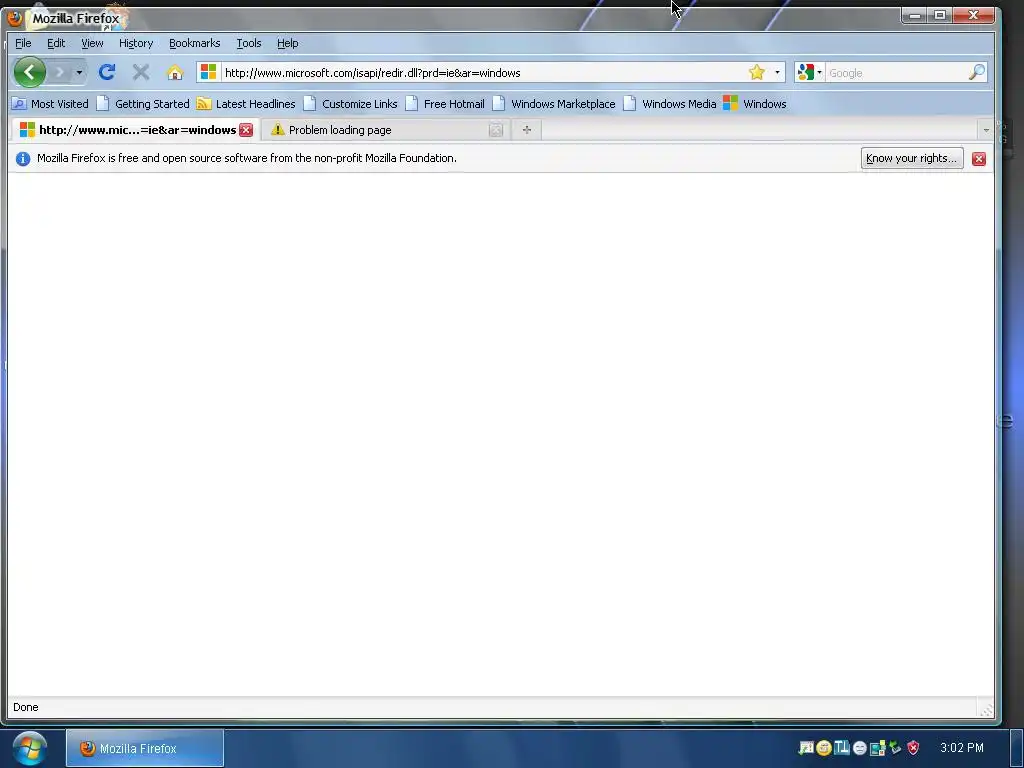Viewport: 1024px width, 768px height.
Task: Reload the current page
Action: coord(107,72)
